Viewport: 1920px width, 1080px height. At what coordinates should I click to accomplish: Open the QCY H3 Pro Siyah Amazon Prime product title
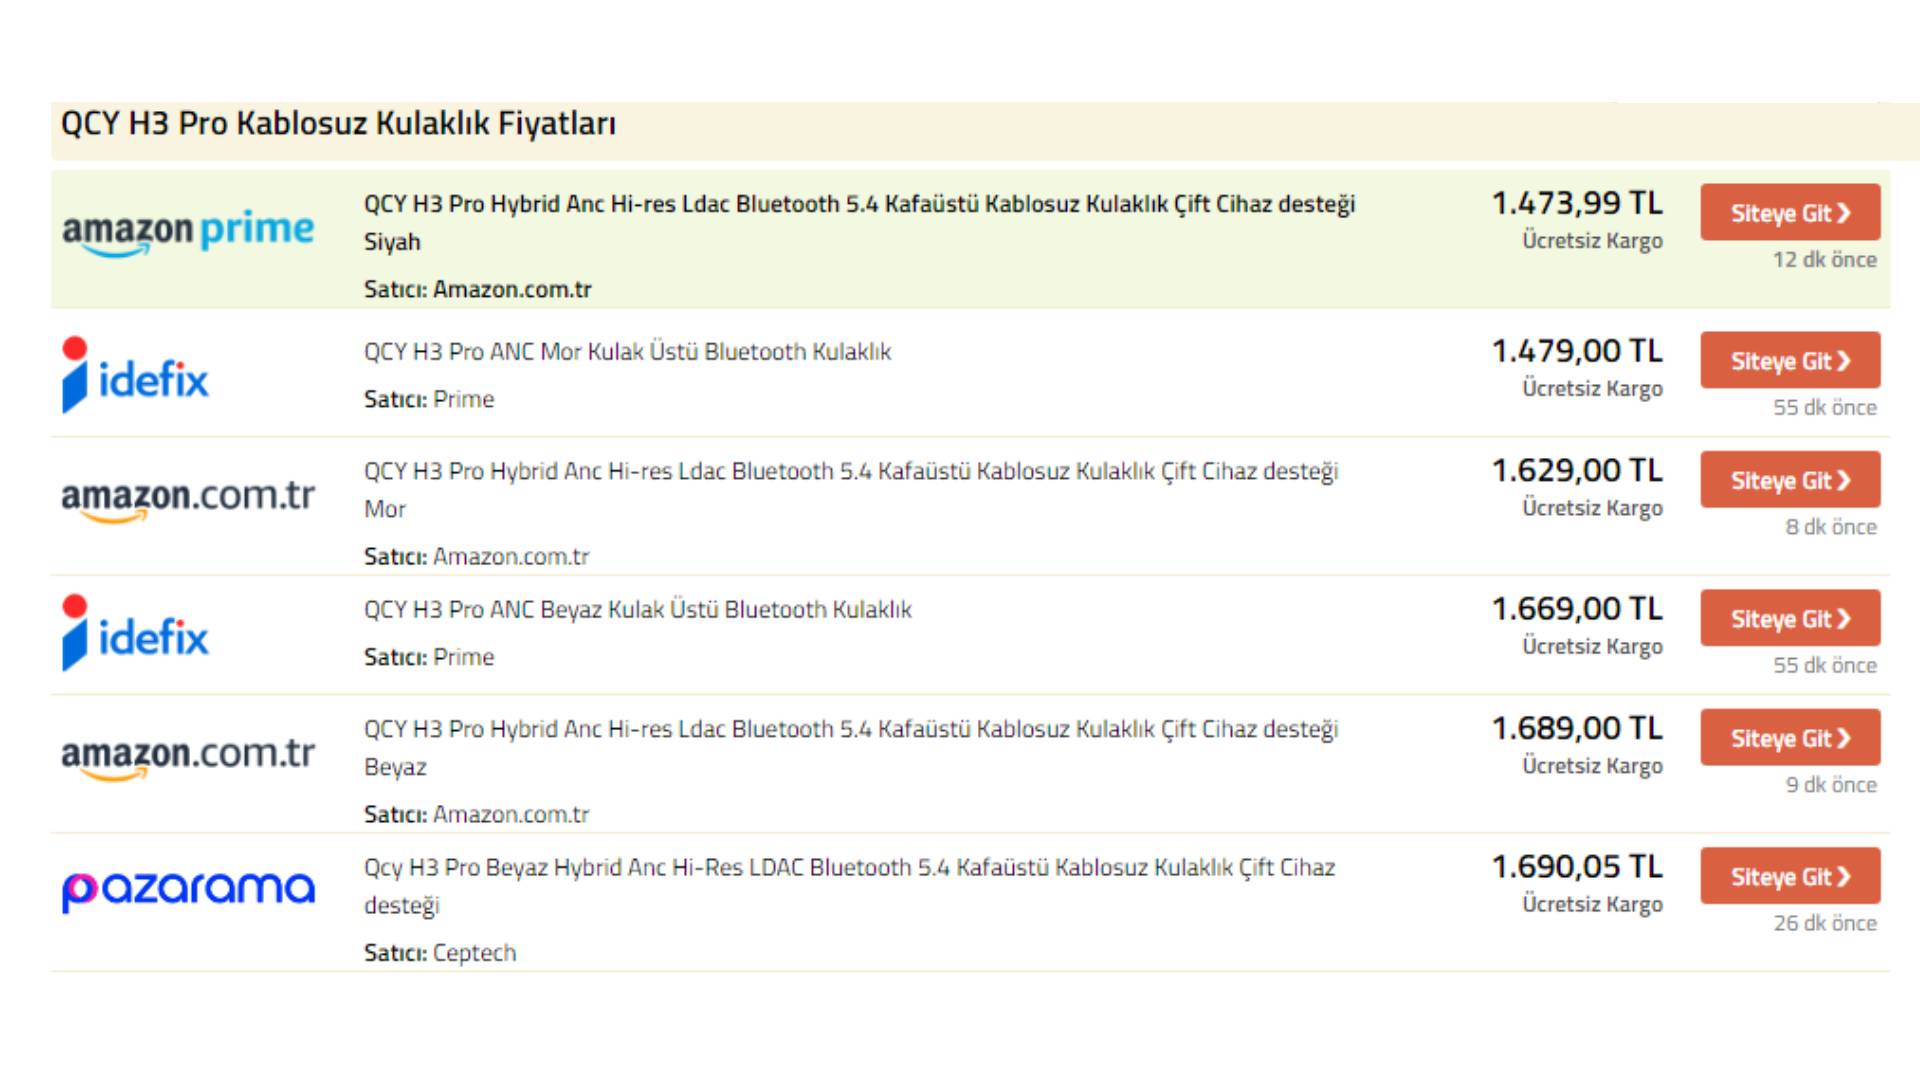click(x=859, y=223)
